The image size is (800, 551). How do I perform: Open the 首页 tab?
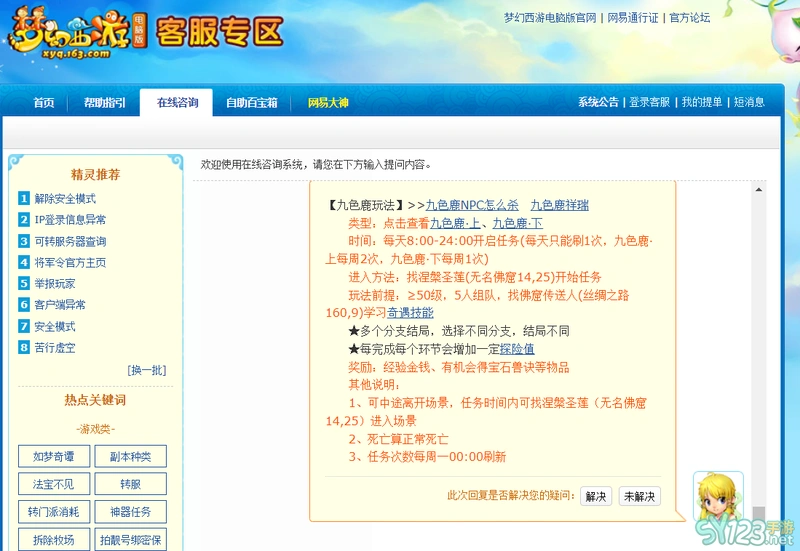[x=44, y=103]
